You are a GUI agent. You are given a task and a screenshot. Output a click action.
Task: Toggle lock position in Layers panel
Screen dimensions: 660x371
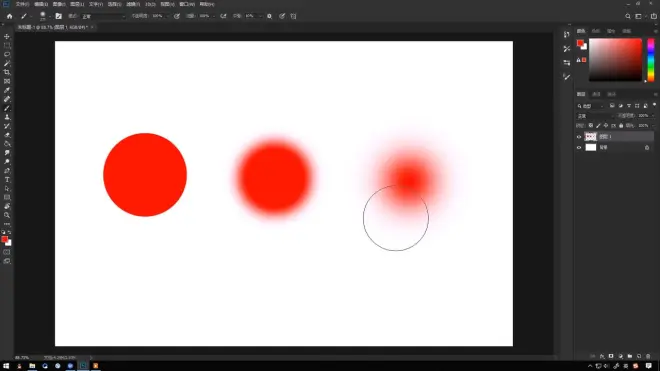[606, 125]
